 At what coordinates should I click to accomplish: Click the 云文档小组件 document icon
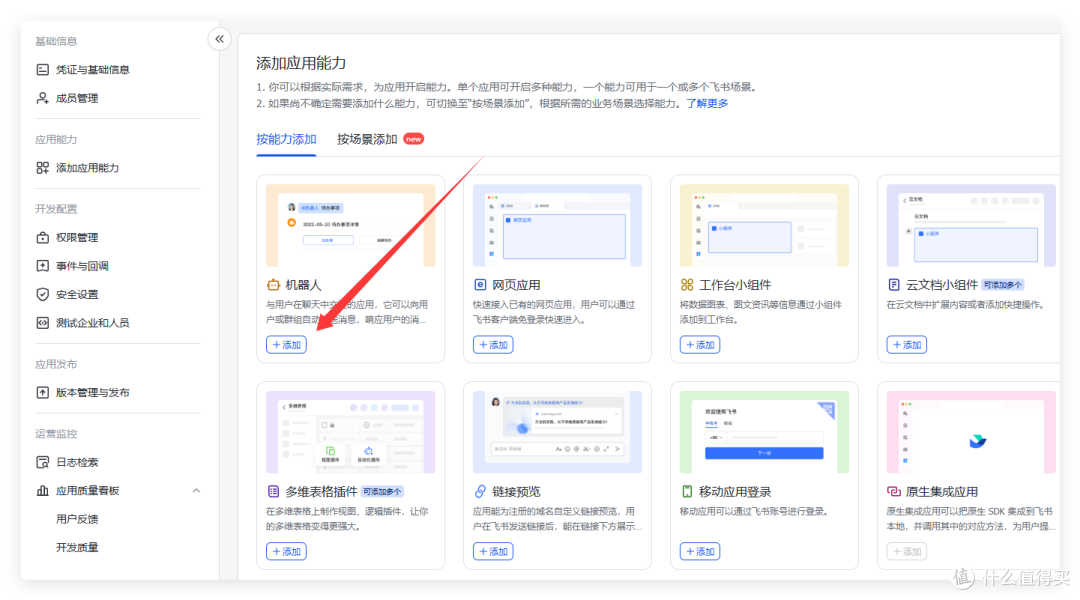tap(894, 285)
